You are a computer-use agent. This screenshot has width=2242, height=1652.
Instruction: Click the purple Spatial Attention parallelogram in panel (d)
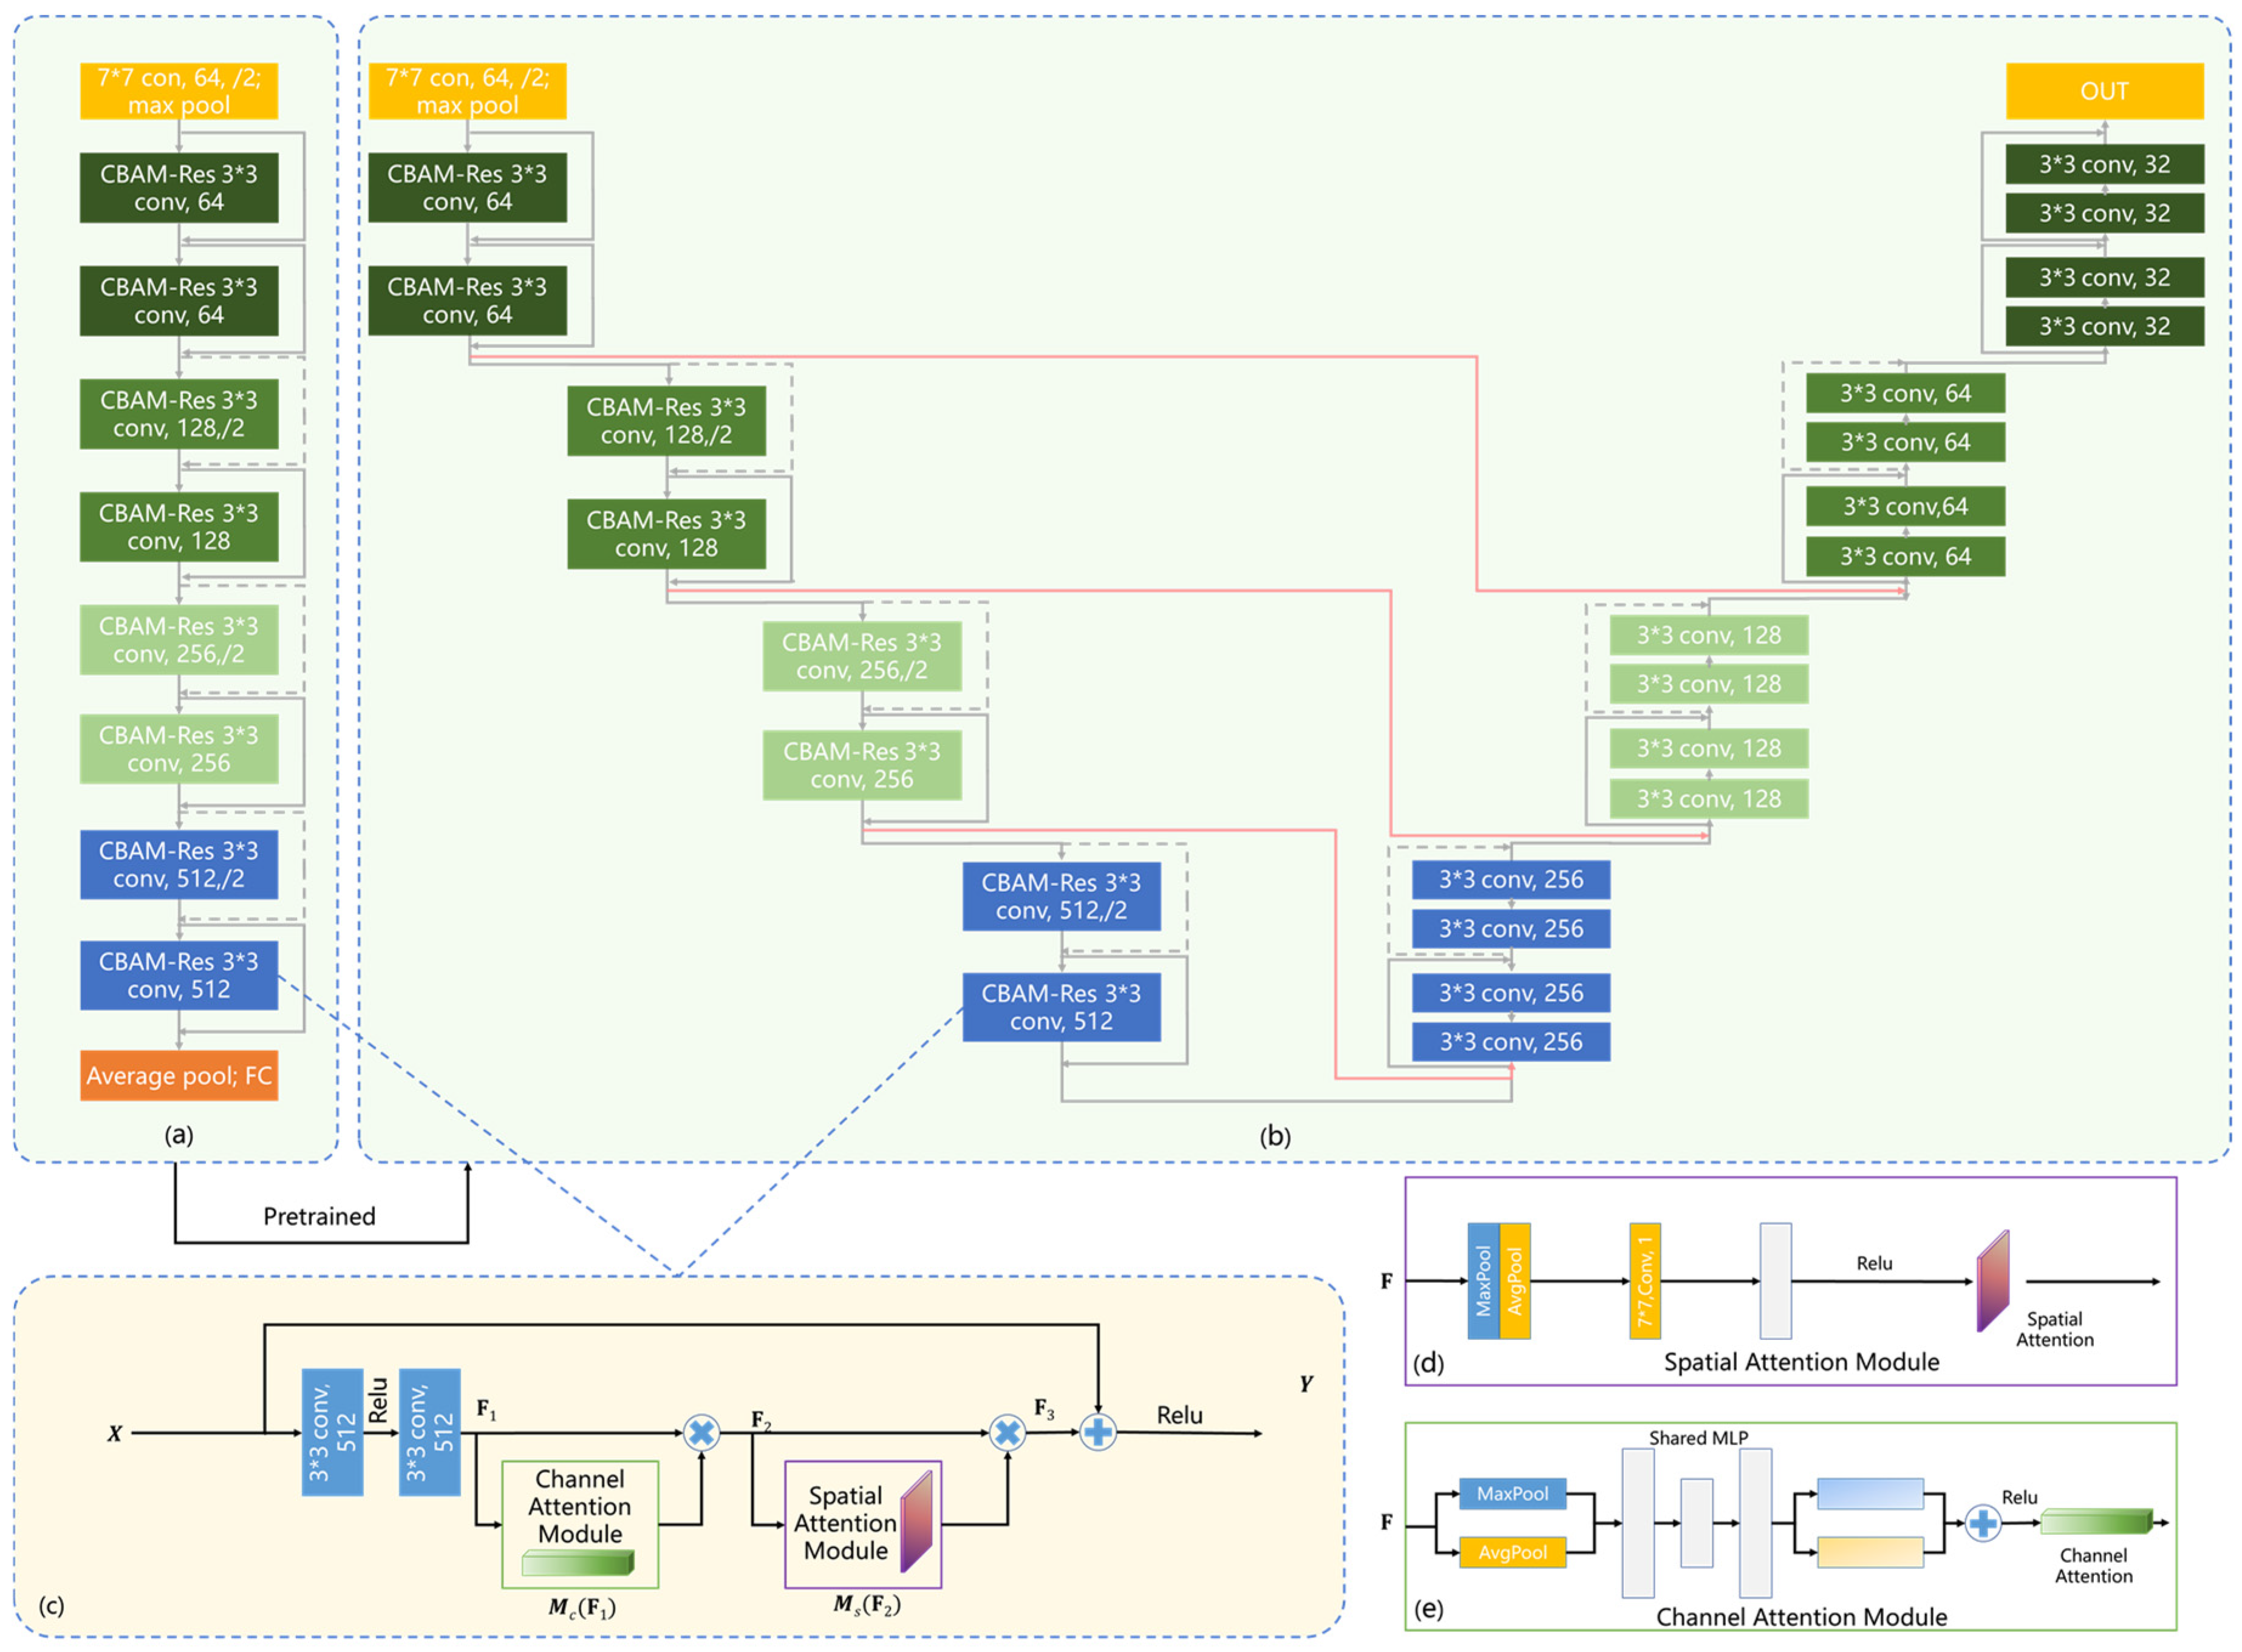[1992, 1281]
